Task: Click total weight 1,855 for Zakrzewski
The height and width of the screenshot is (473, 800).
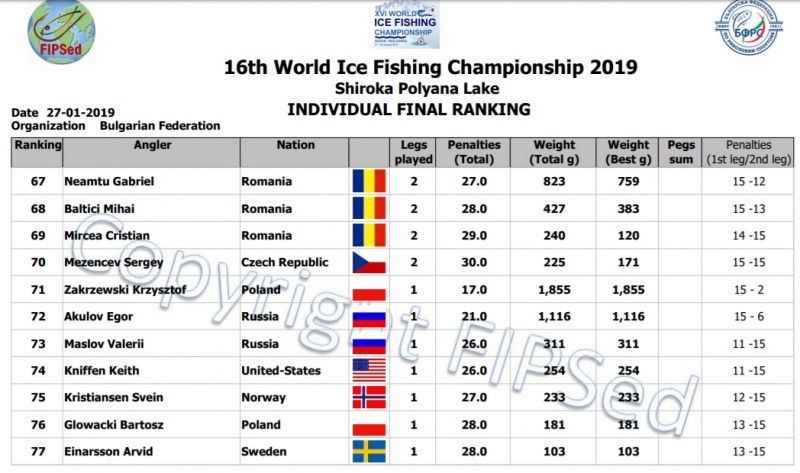Action: [553, 290]
